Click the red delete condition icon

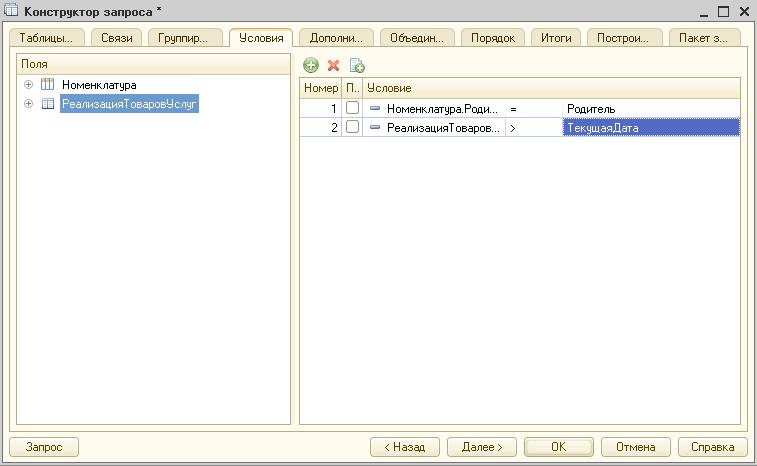pyautogui.click(x=334, y=65)
